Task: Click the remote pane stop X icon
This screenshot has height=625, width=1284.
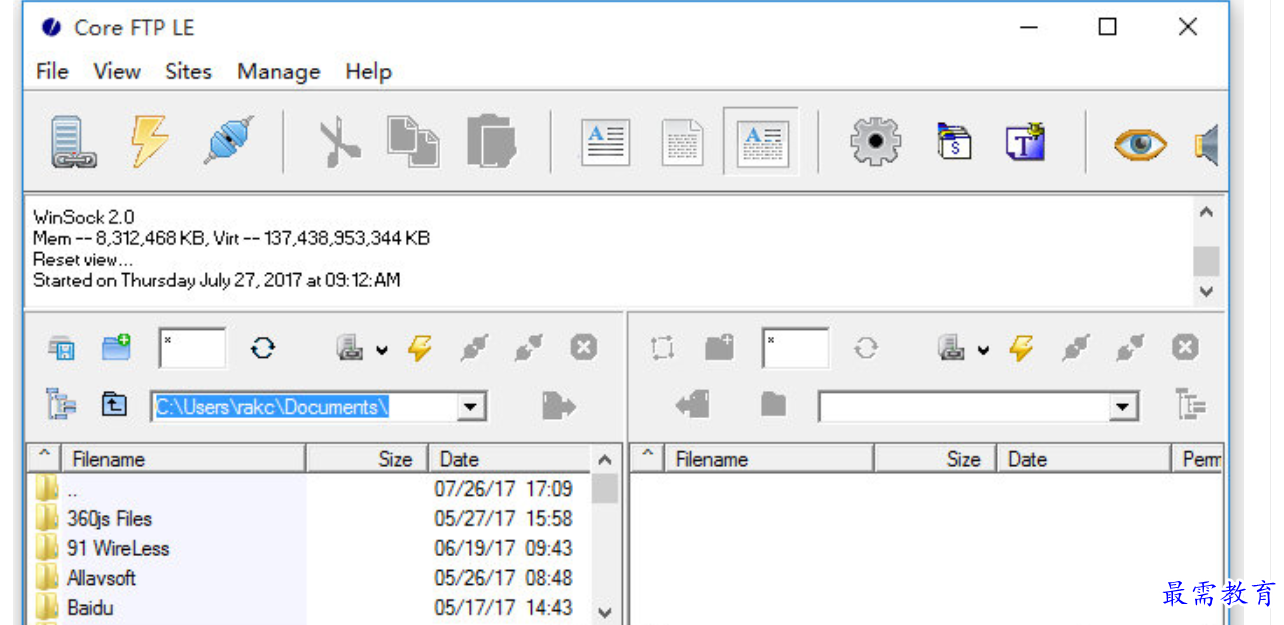Action: click(x=1185, y=347)
